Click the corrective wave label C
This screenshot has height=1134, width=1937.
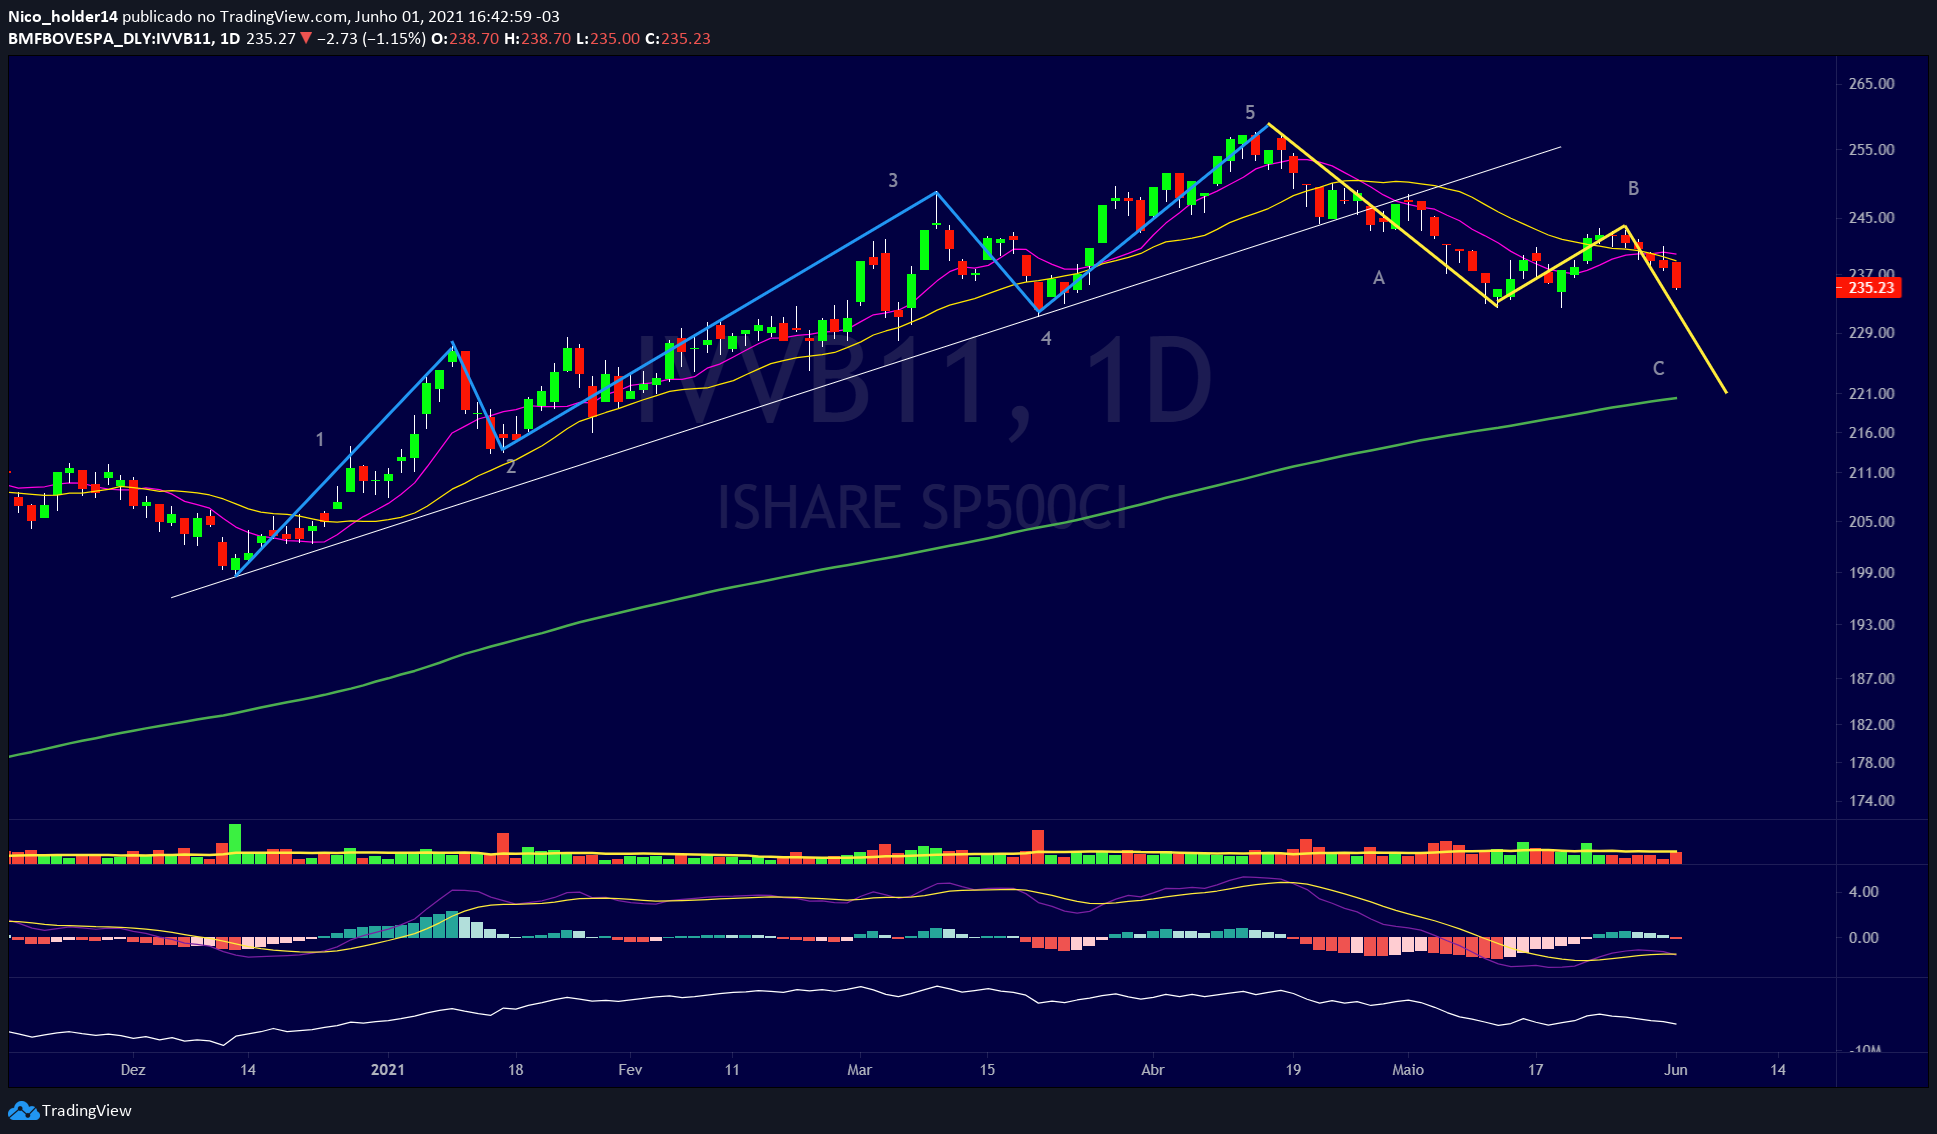[1658, 368]
